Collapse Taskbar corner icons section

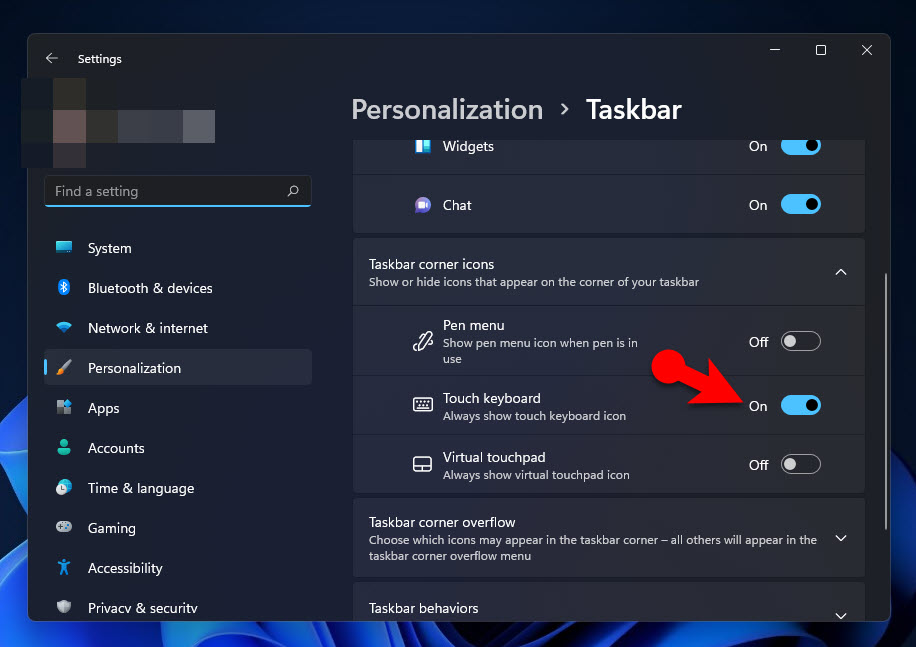[841, 272]
